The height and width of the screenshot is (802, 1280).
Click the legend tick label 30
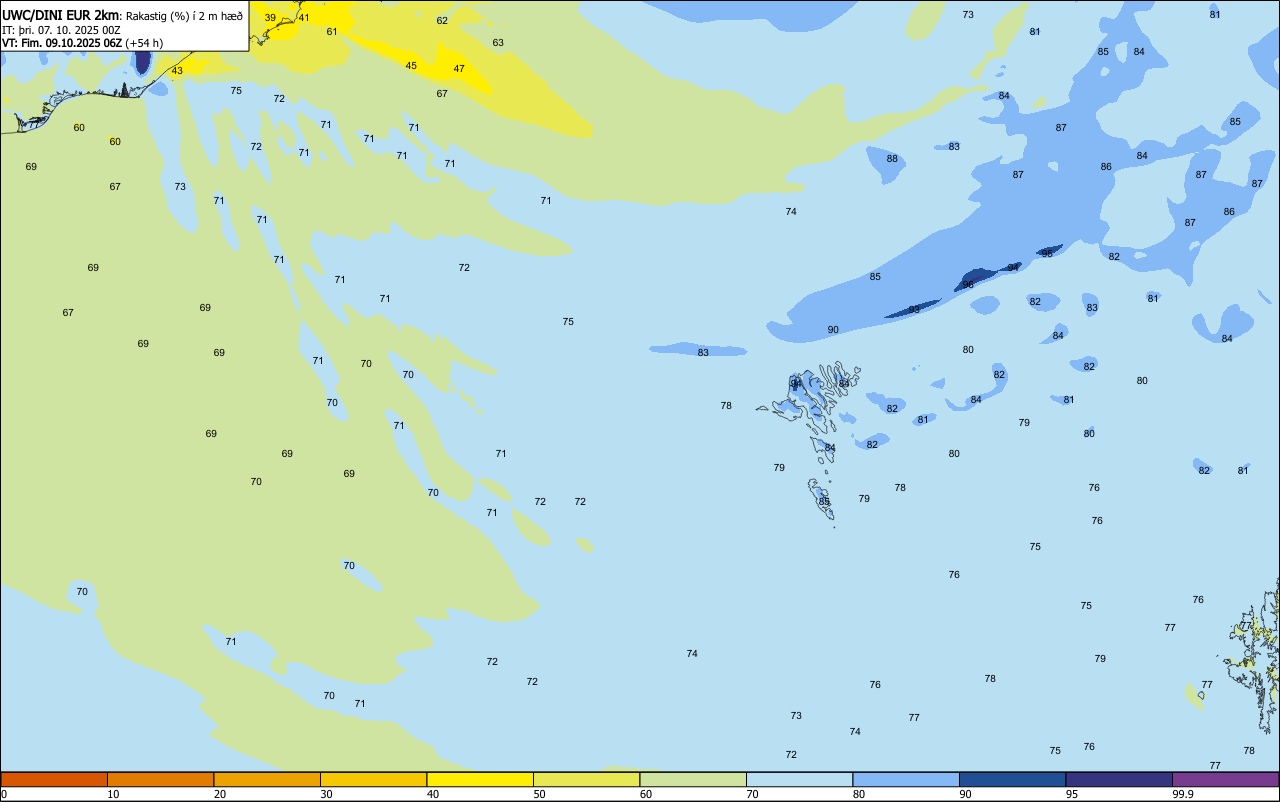click(x=326, y=794)
